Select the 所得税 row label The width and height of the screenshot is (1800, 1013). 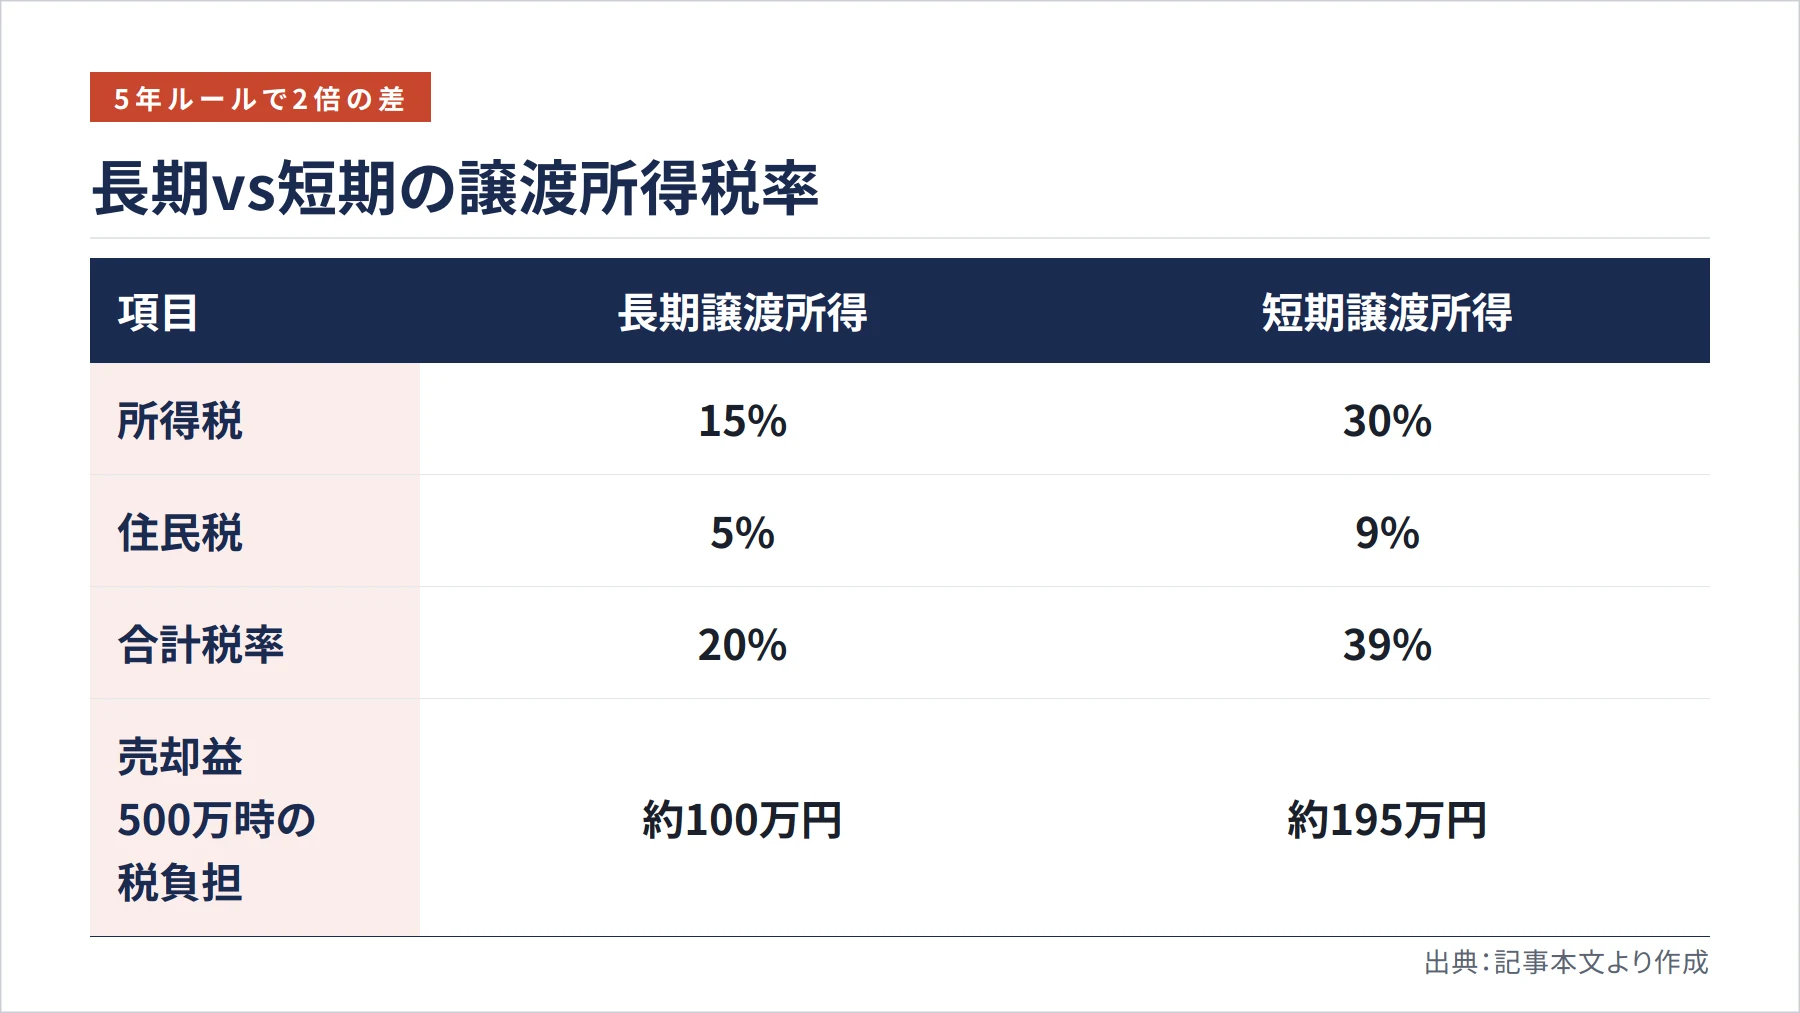pos(180,420)
